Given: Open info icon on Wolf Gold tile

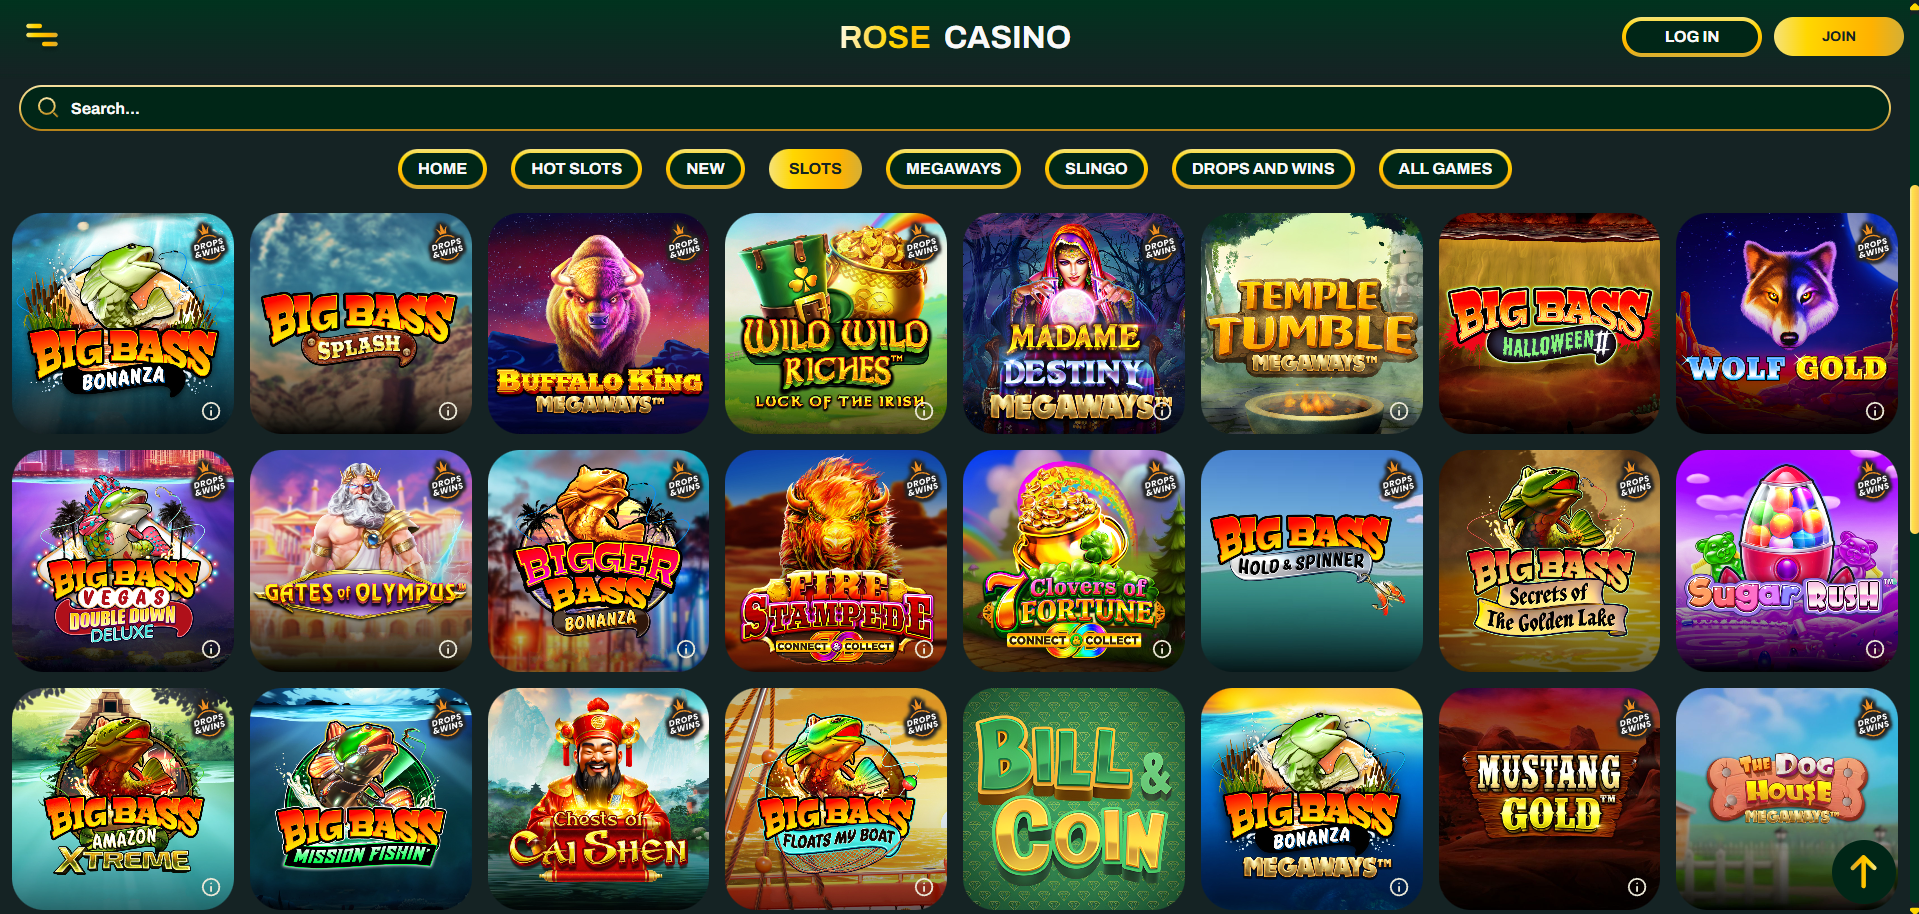Looking at the screenshot, I should (1875, 411).
